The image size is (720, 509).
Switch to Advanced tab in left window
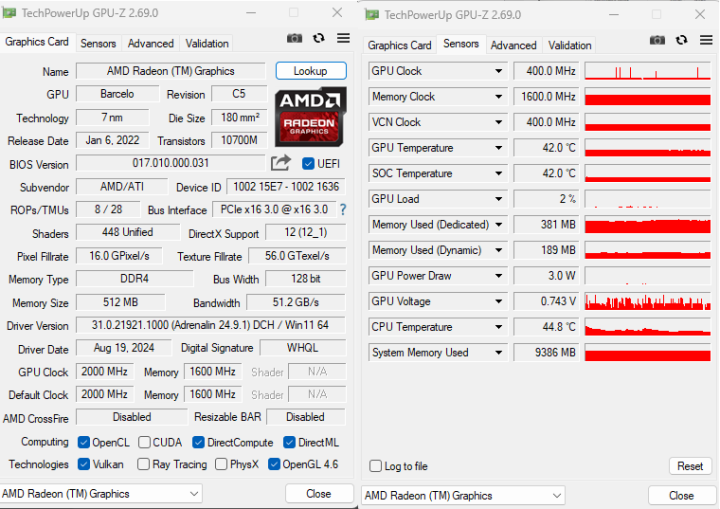151,44
